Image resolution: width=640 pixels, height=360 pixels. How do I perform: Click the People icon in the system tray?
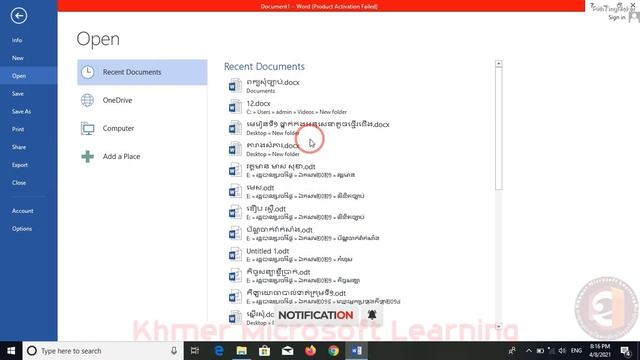click(x=512, y=351)
